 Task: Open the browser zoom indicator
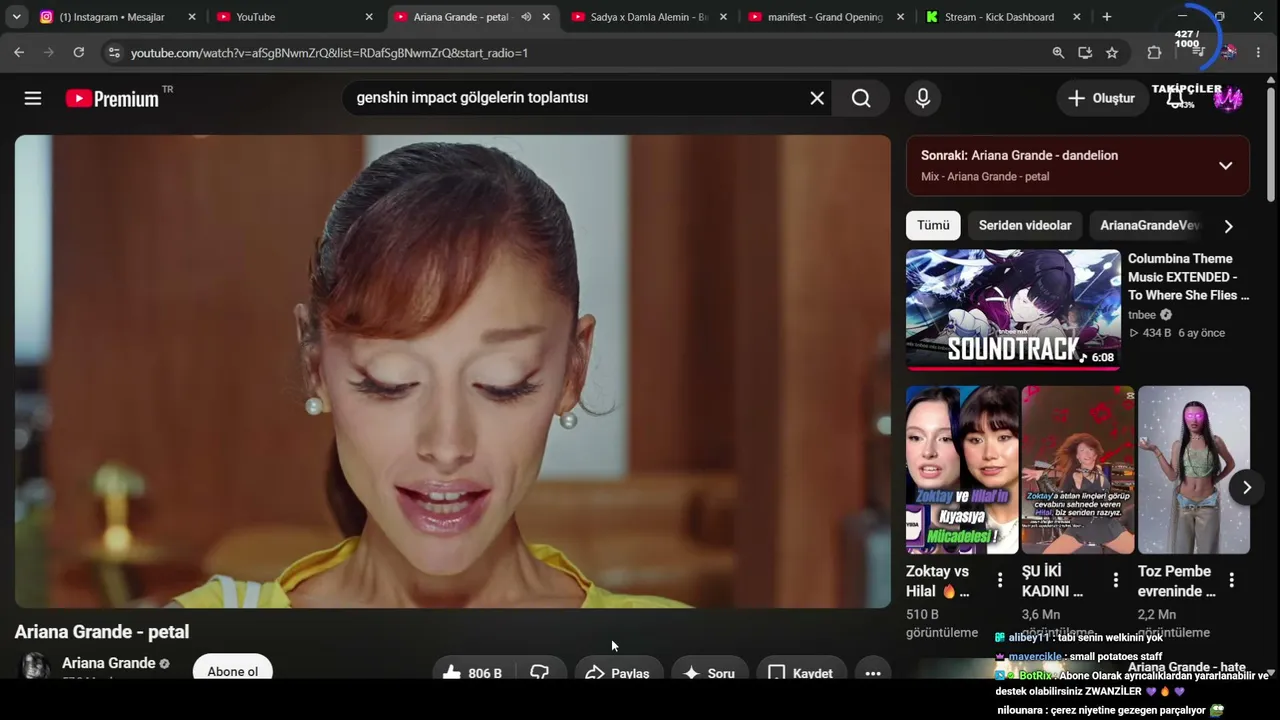[x=1058, y=52]
